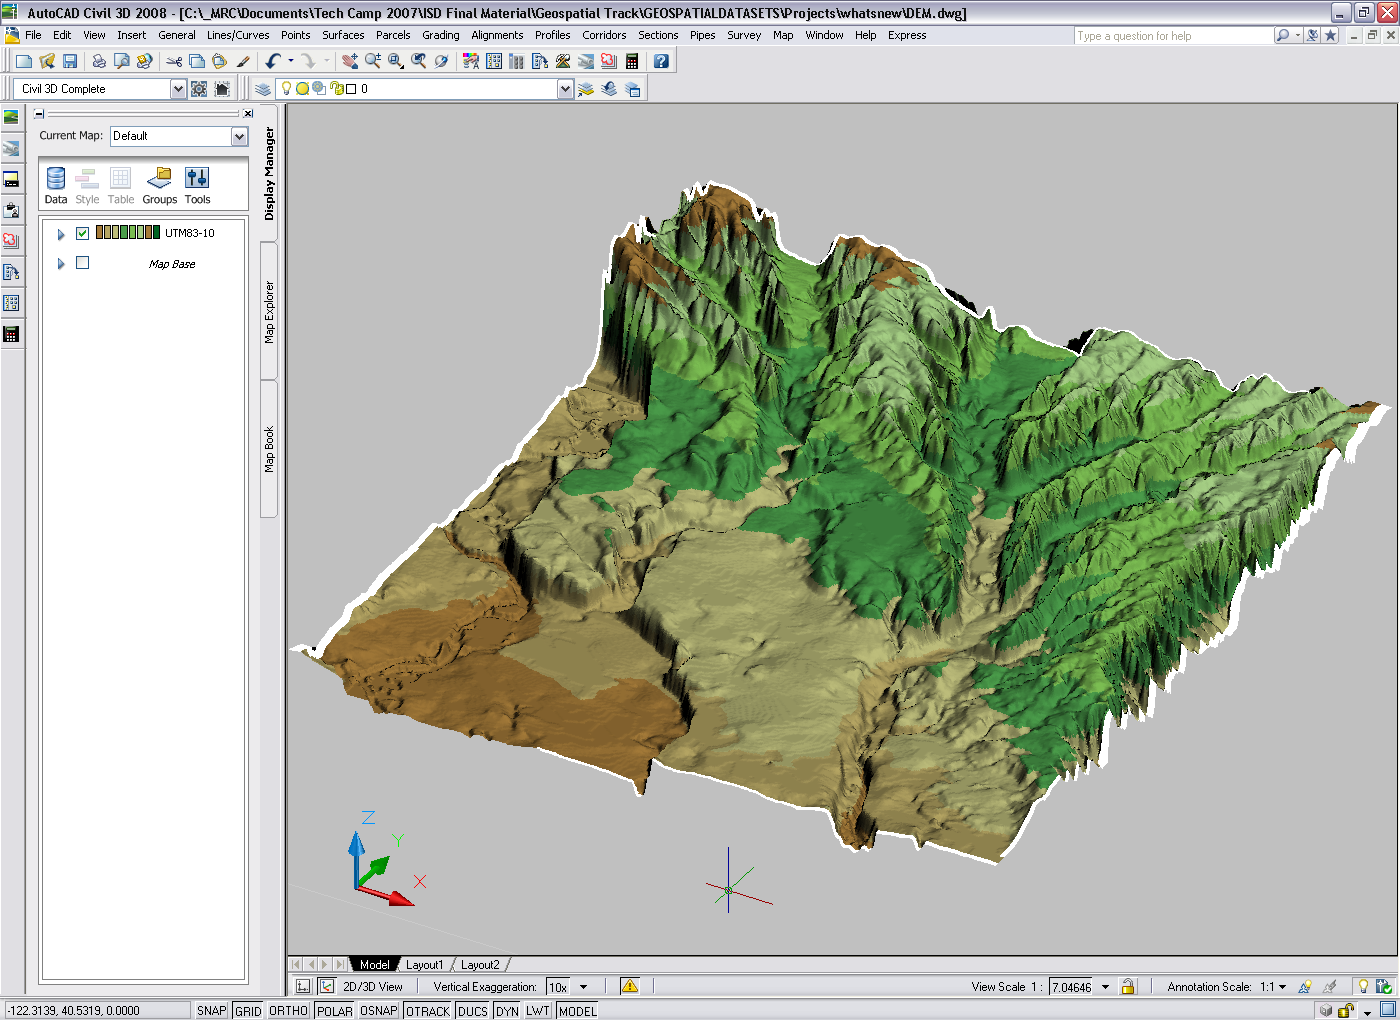Open the Layer Properties Manager icon

tap(263, 89)
